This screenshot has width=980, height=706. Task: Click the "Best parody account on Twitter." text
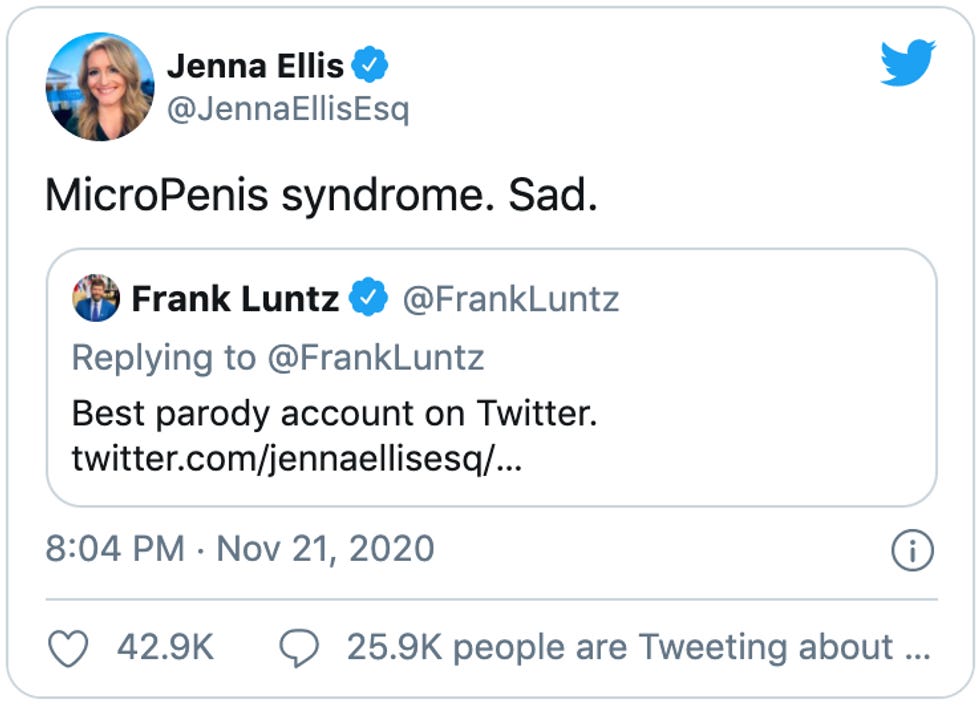(334, 412)
